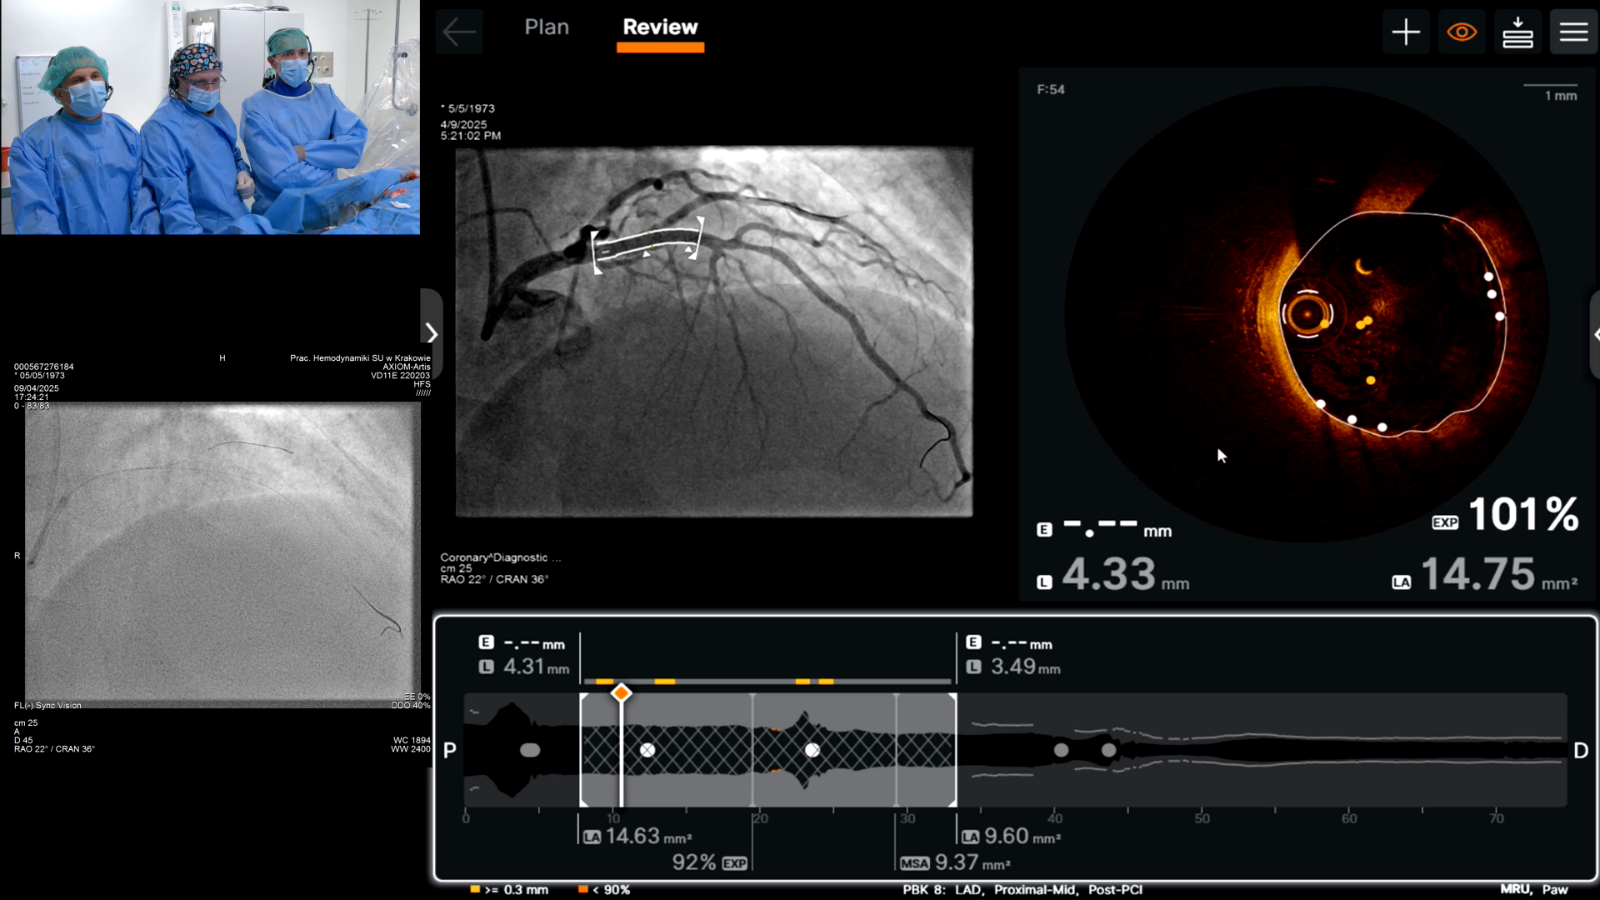The height and width of the screenshot is (900, 1600).
Task: Toggle the orange eye visibility icon
Action: click(x=1461, y=32)
